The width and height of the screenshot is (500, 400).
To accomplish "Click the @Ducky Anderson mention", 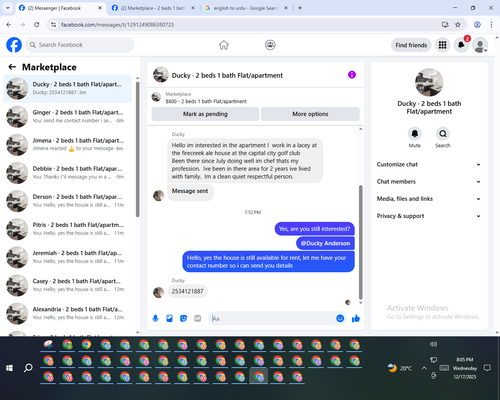I will pyautogui.click(x=325, y=243).
